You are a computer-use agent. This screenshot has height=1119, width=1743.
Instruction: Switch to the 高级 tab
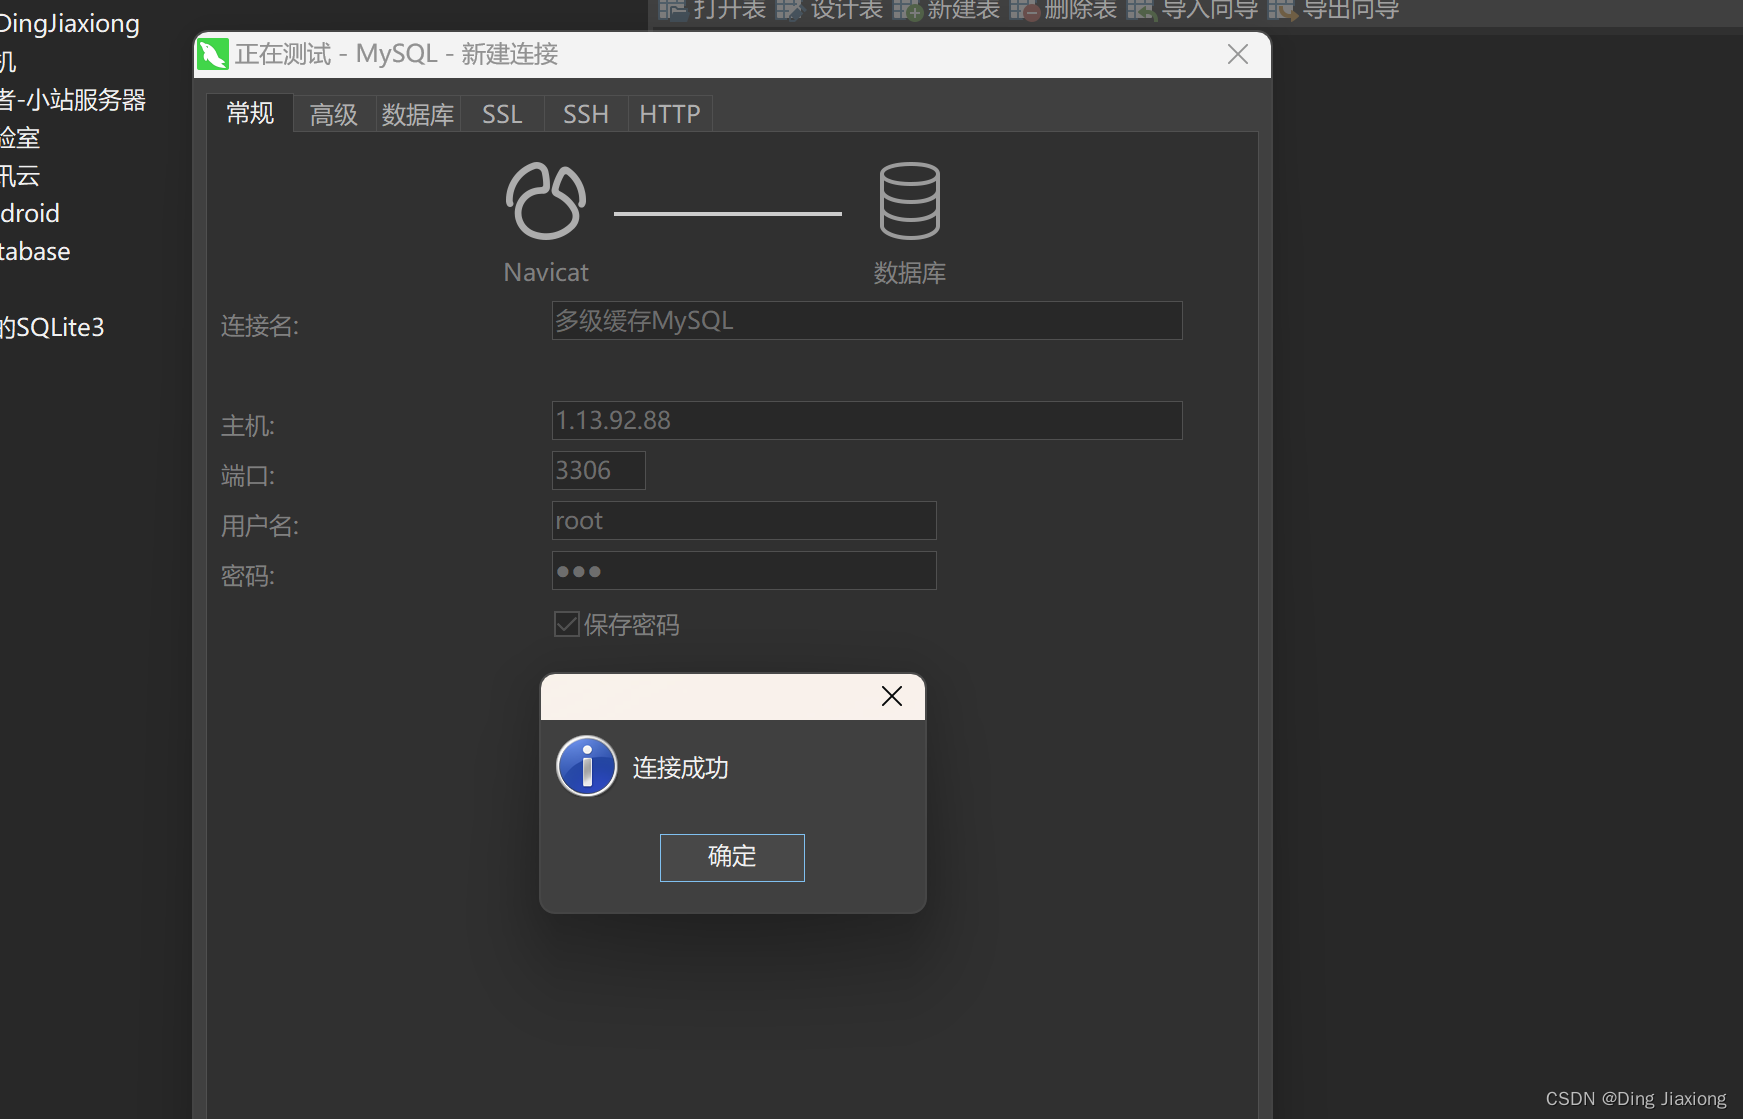[334, 115]
